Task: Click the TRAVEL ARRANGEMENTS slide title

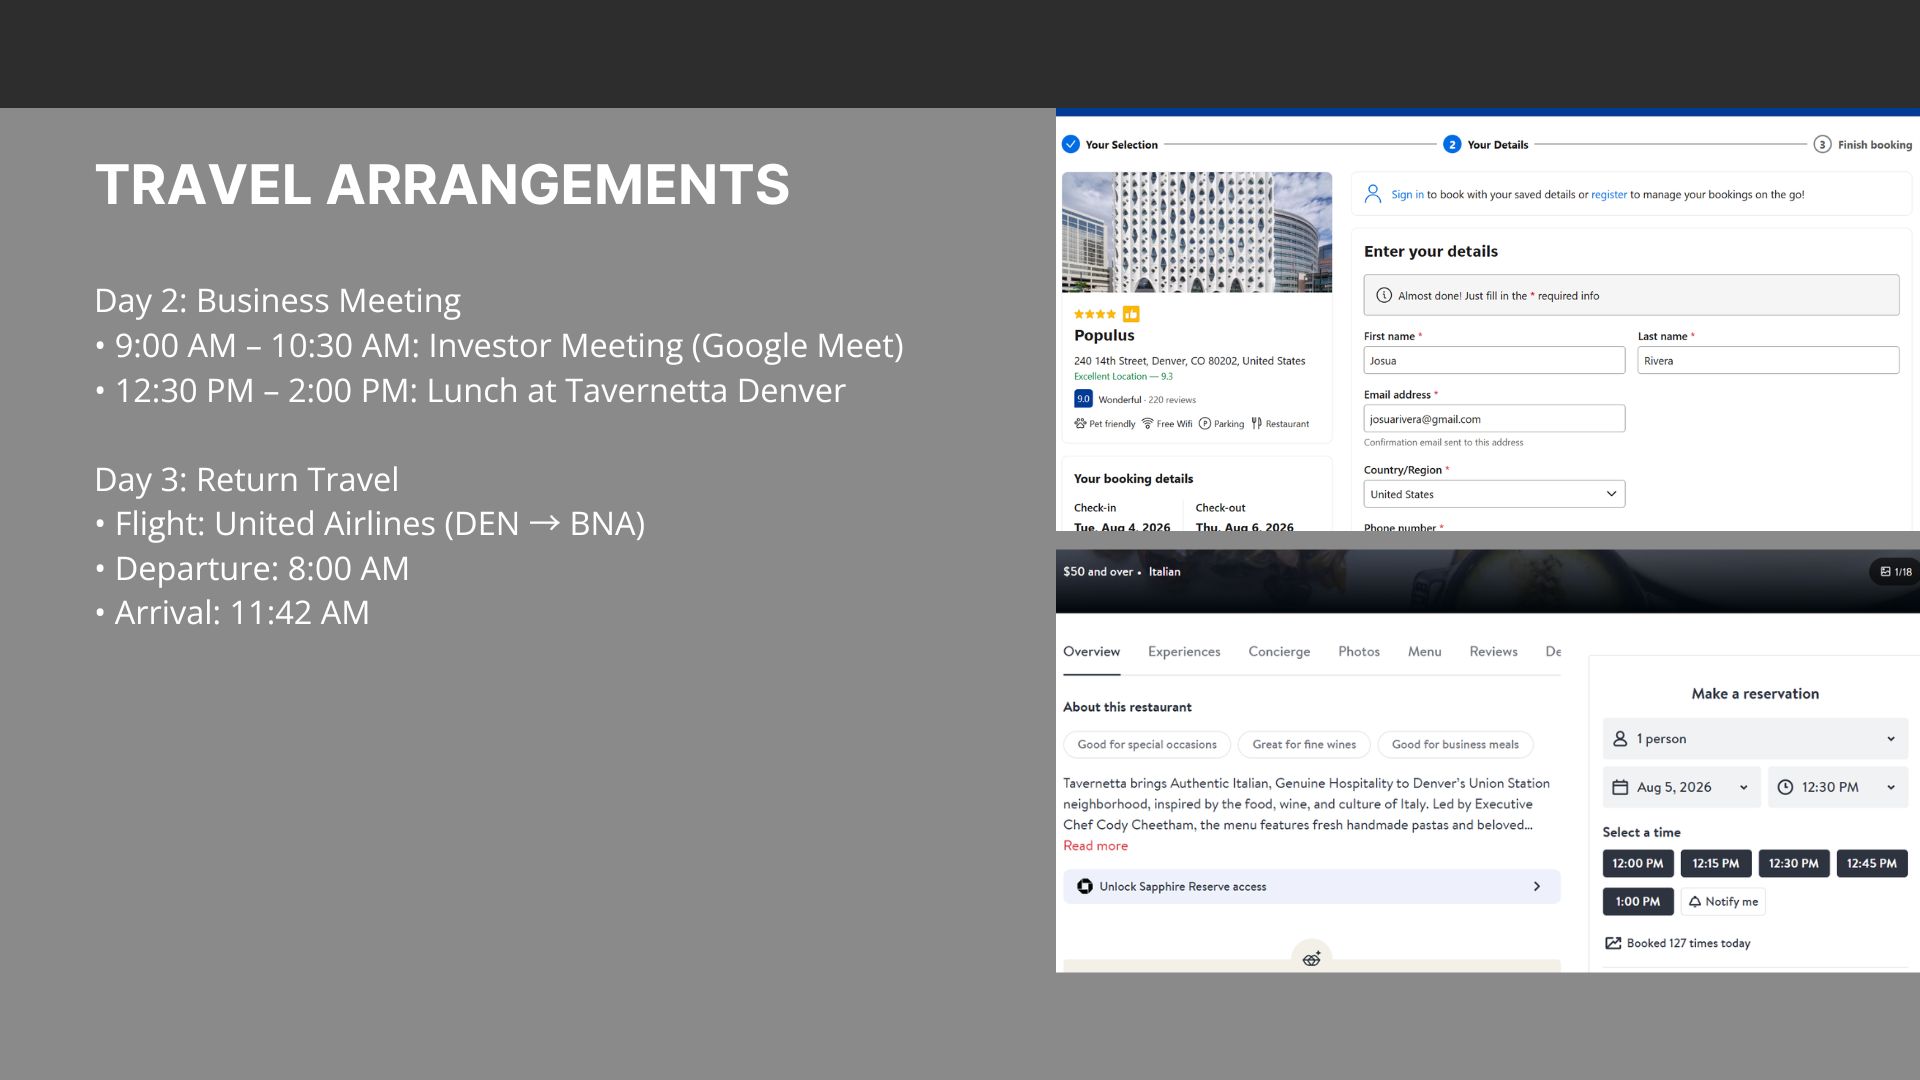Action: (442, 185)
